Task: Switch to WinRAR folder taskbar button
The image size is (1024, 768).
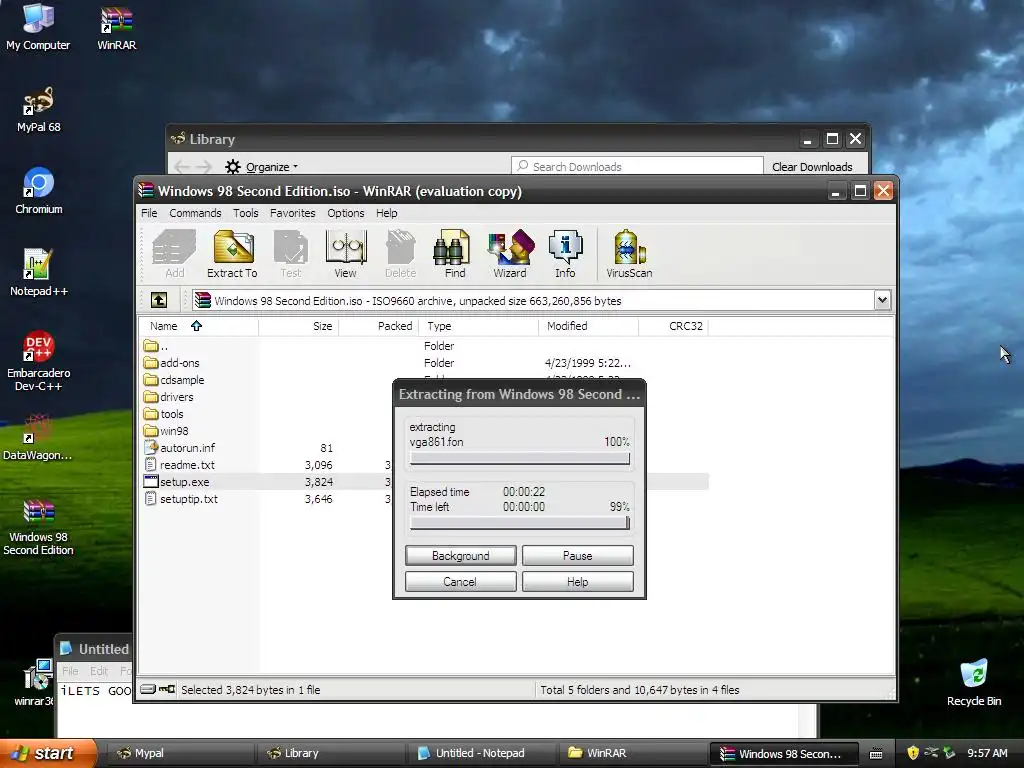Action: pyautogui.click(x=632, y=753)
